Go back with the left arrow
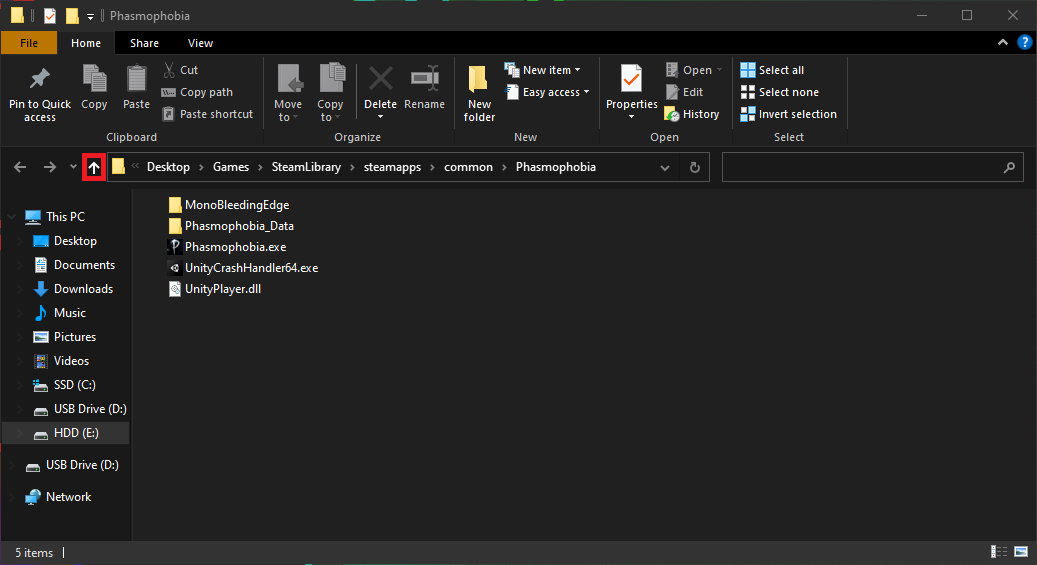 pyautogui.click(x=20, y=167)
